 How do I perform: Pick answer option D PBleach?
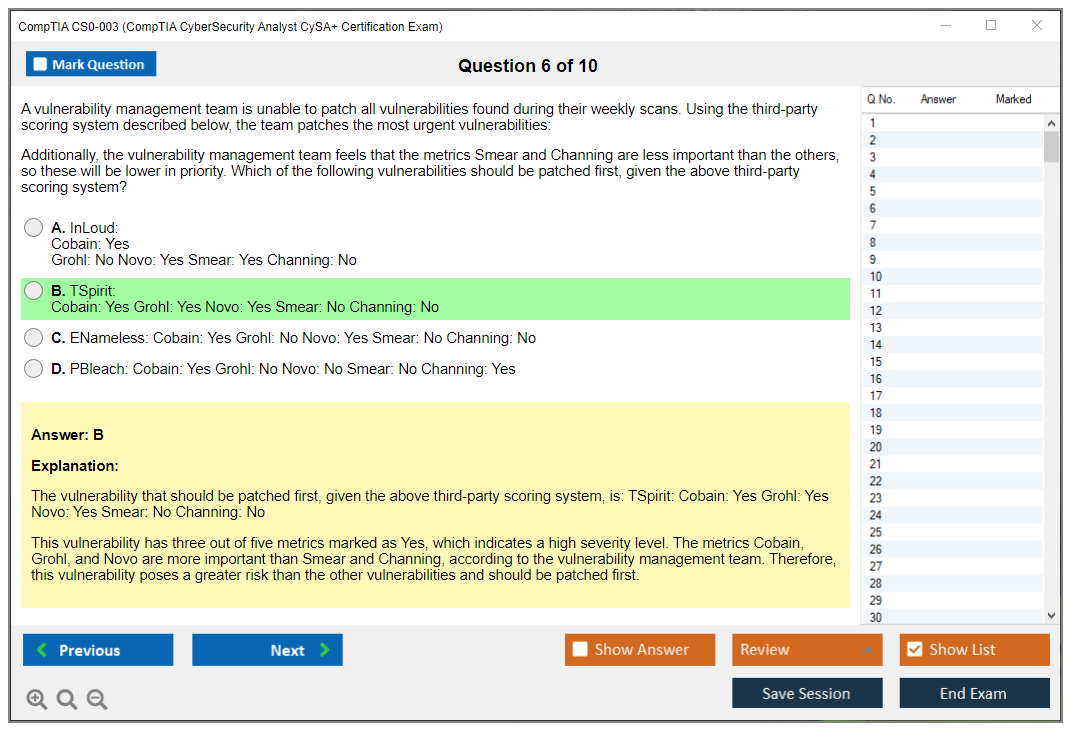(34, 369)
